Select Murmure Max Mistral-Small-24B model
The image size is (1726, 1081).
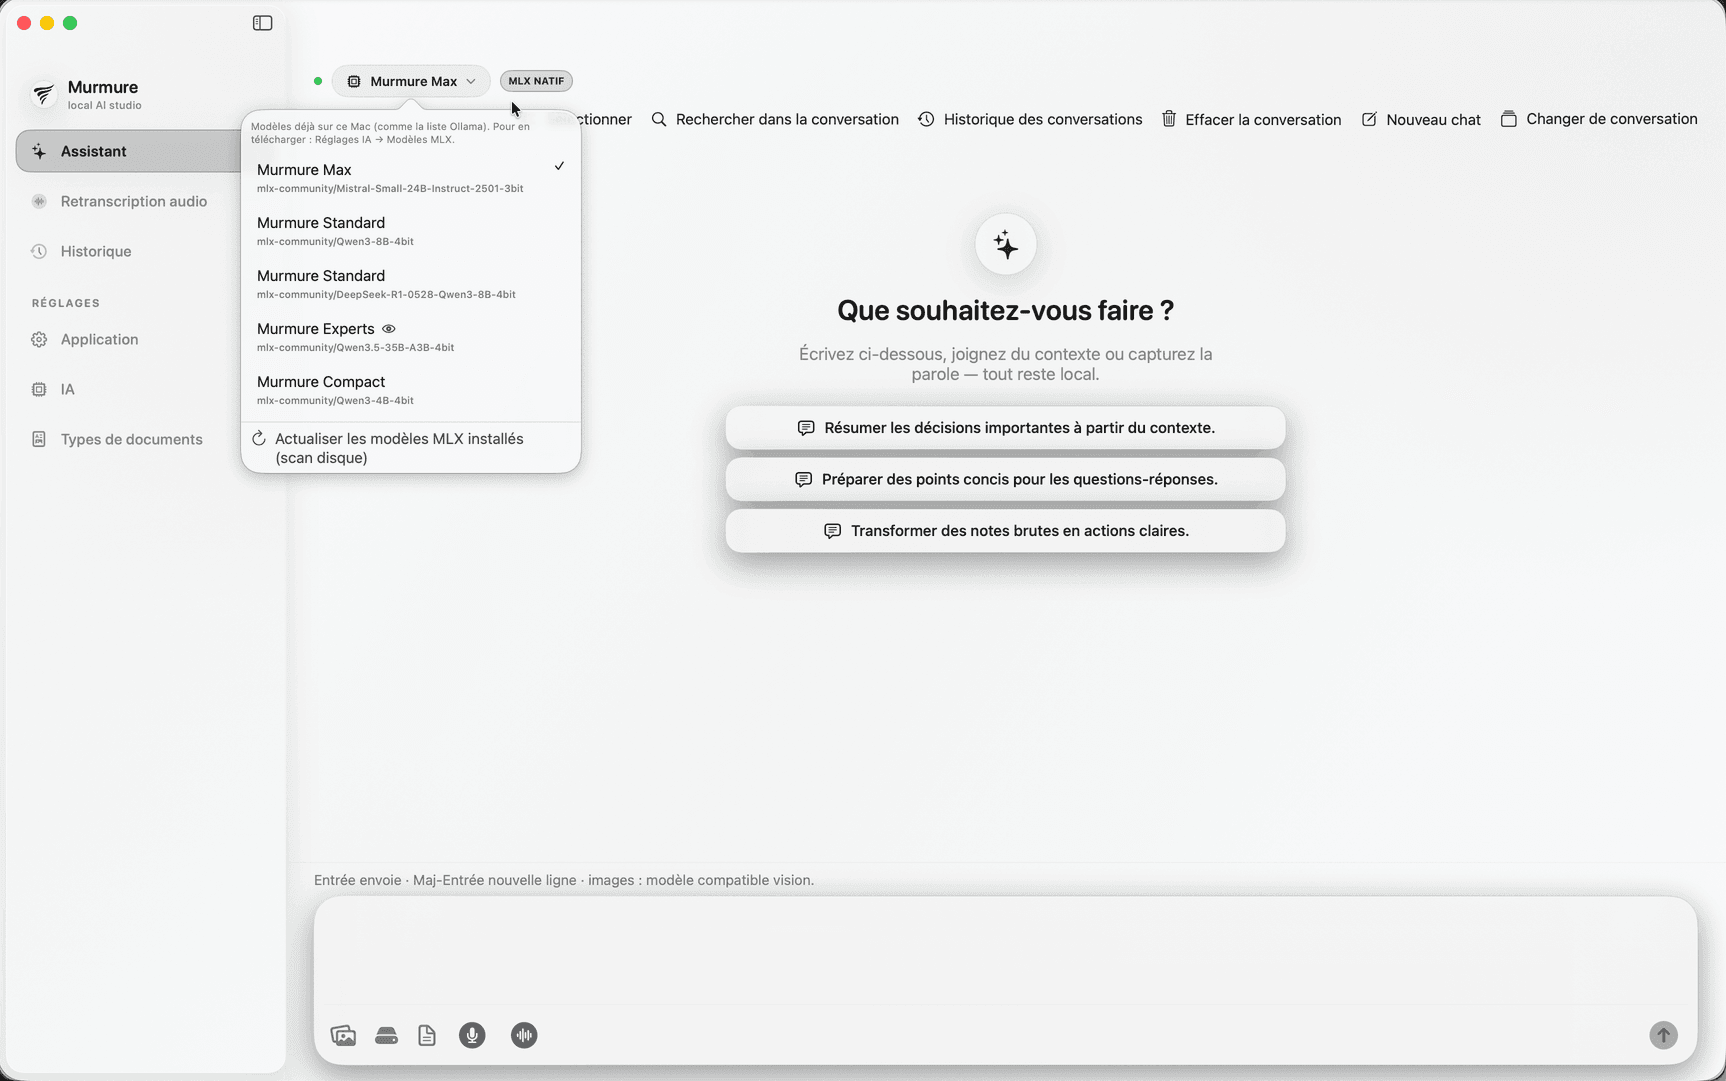point(411,178)
